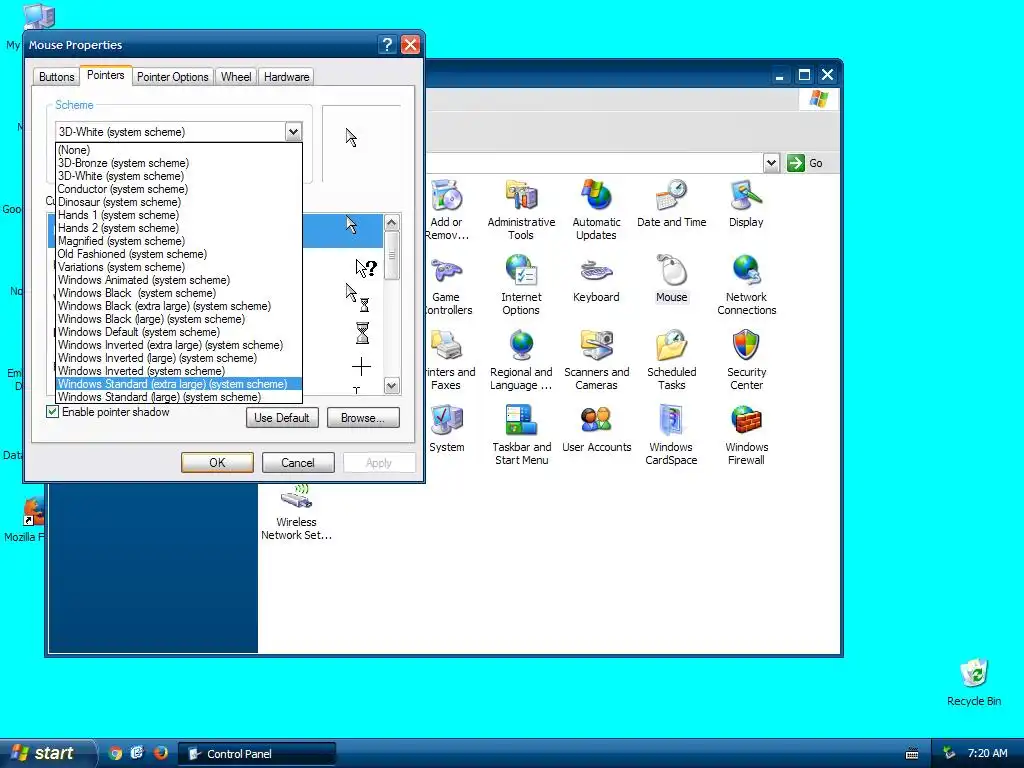The width and height of the screenshot is (1024, 768).
Task: Choose Hands 1 (system scheme)
Action: coord(178,216)
